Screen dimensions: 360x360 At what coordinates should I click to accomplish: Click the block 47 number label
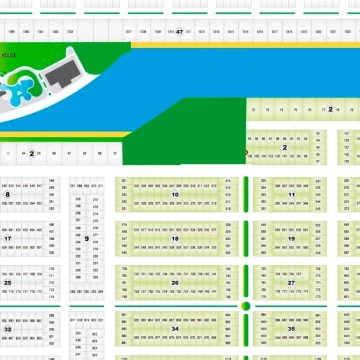(x=179, y=32)
